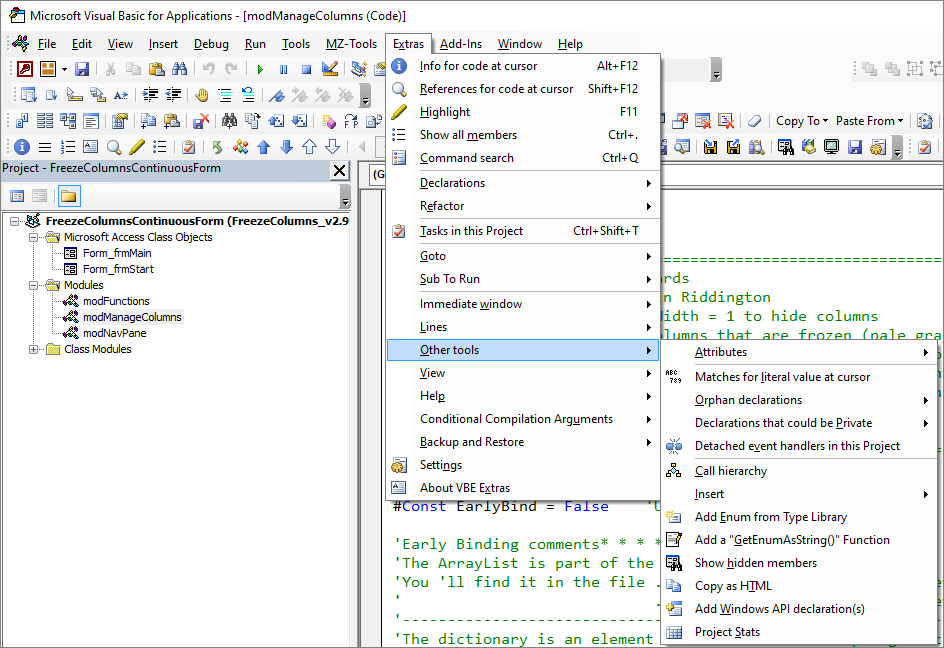Choose Detached event handlers in this Project

click(800, 446)
